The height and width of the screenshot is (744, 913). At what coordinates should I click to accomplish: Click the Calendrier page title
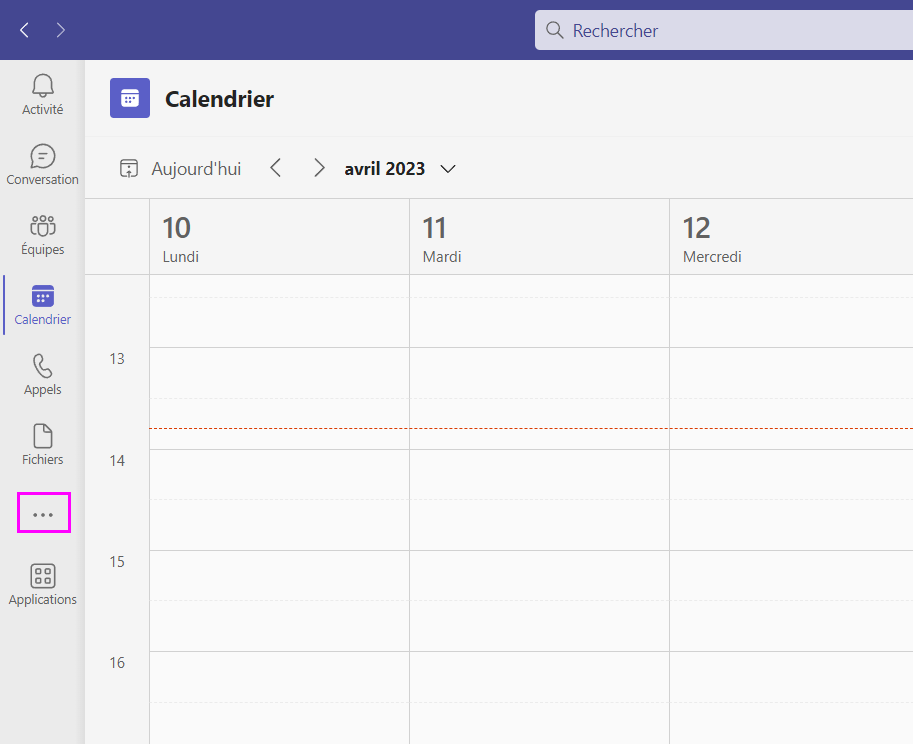[x=220, y=99]
